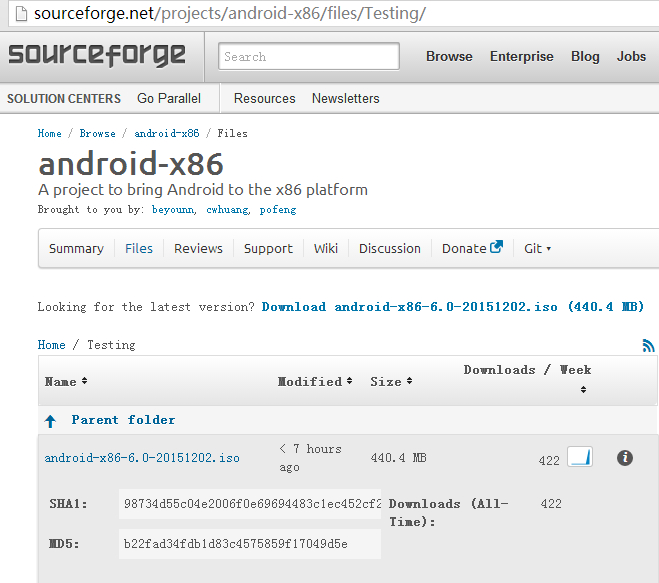This screenshot has height=583, width=659.
Task: Open the Files tab
Action: pyautogui.click(x=139, y=248)
